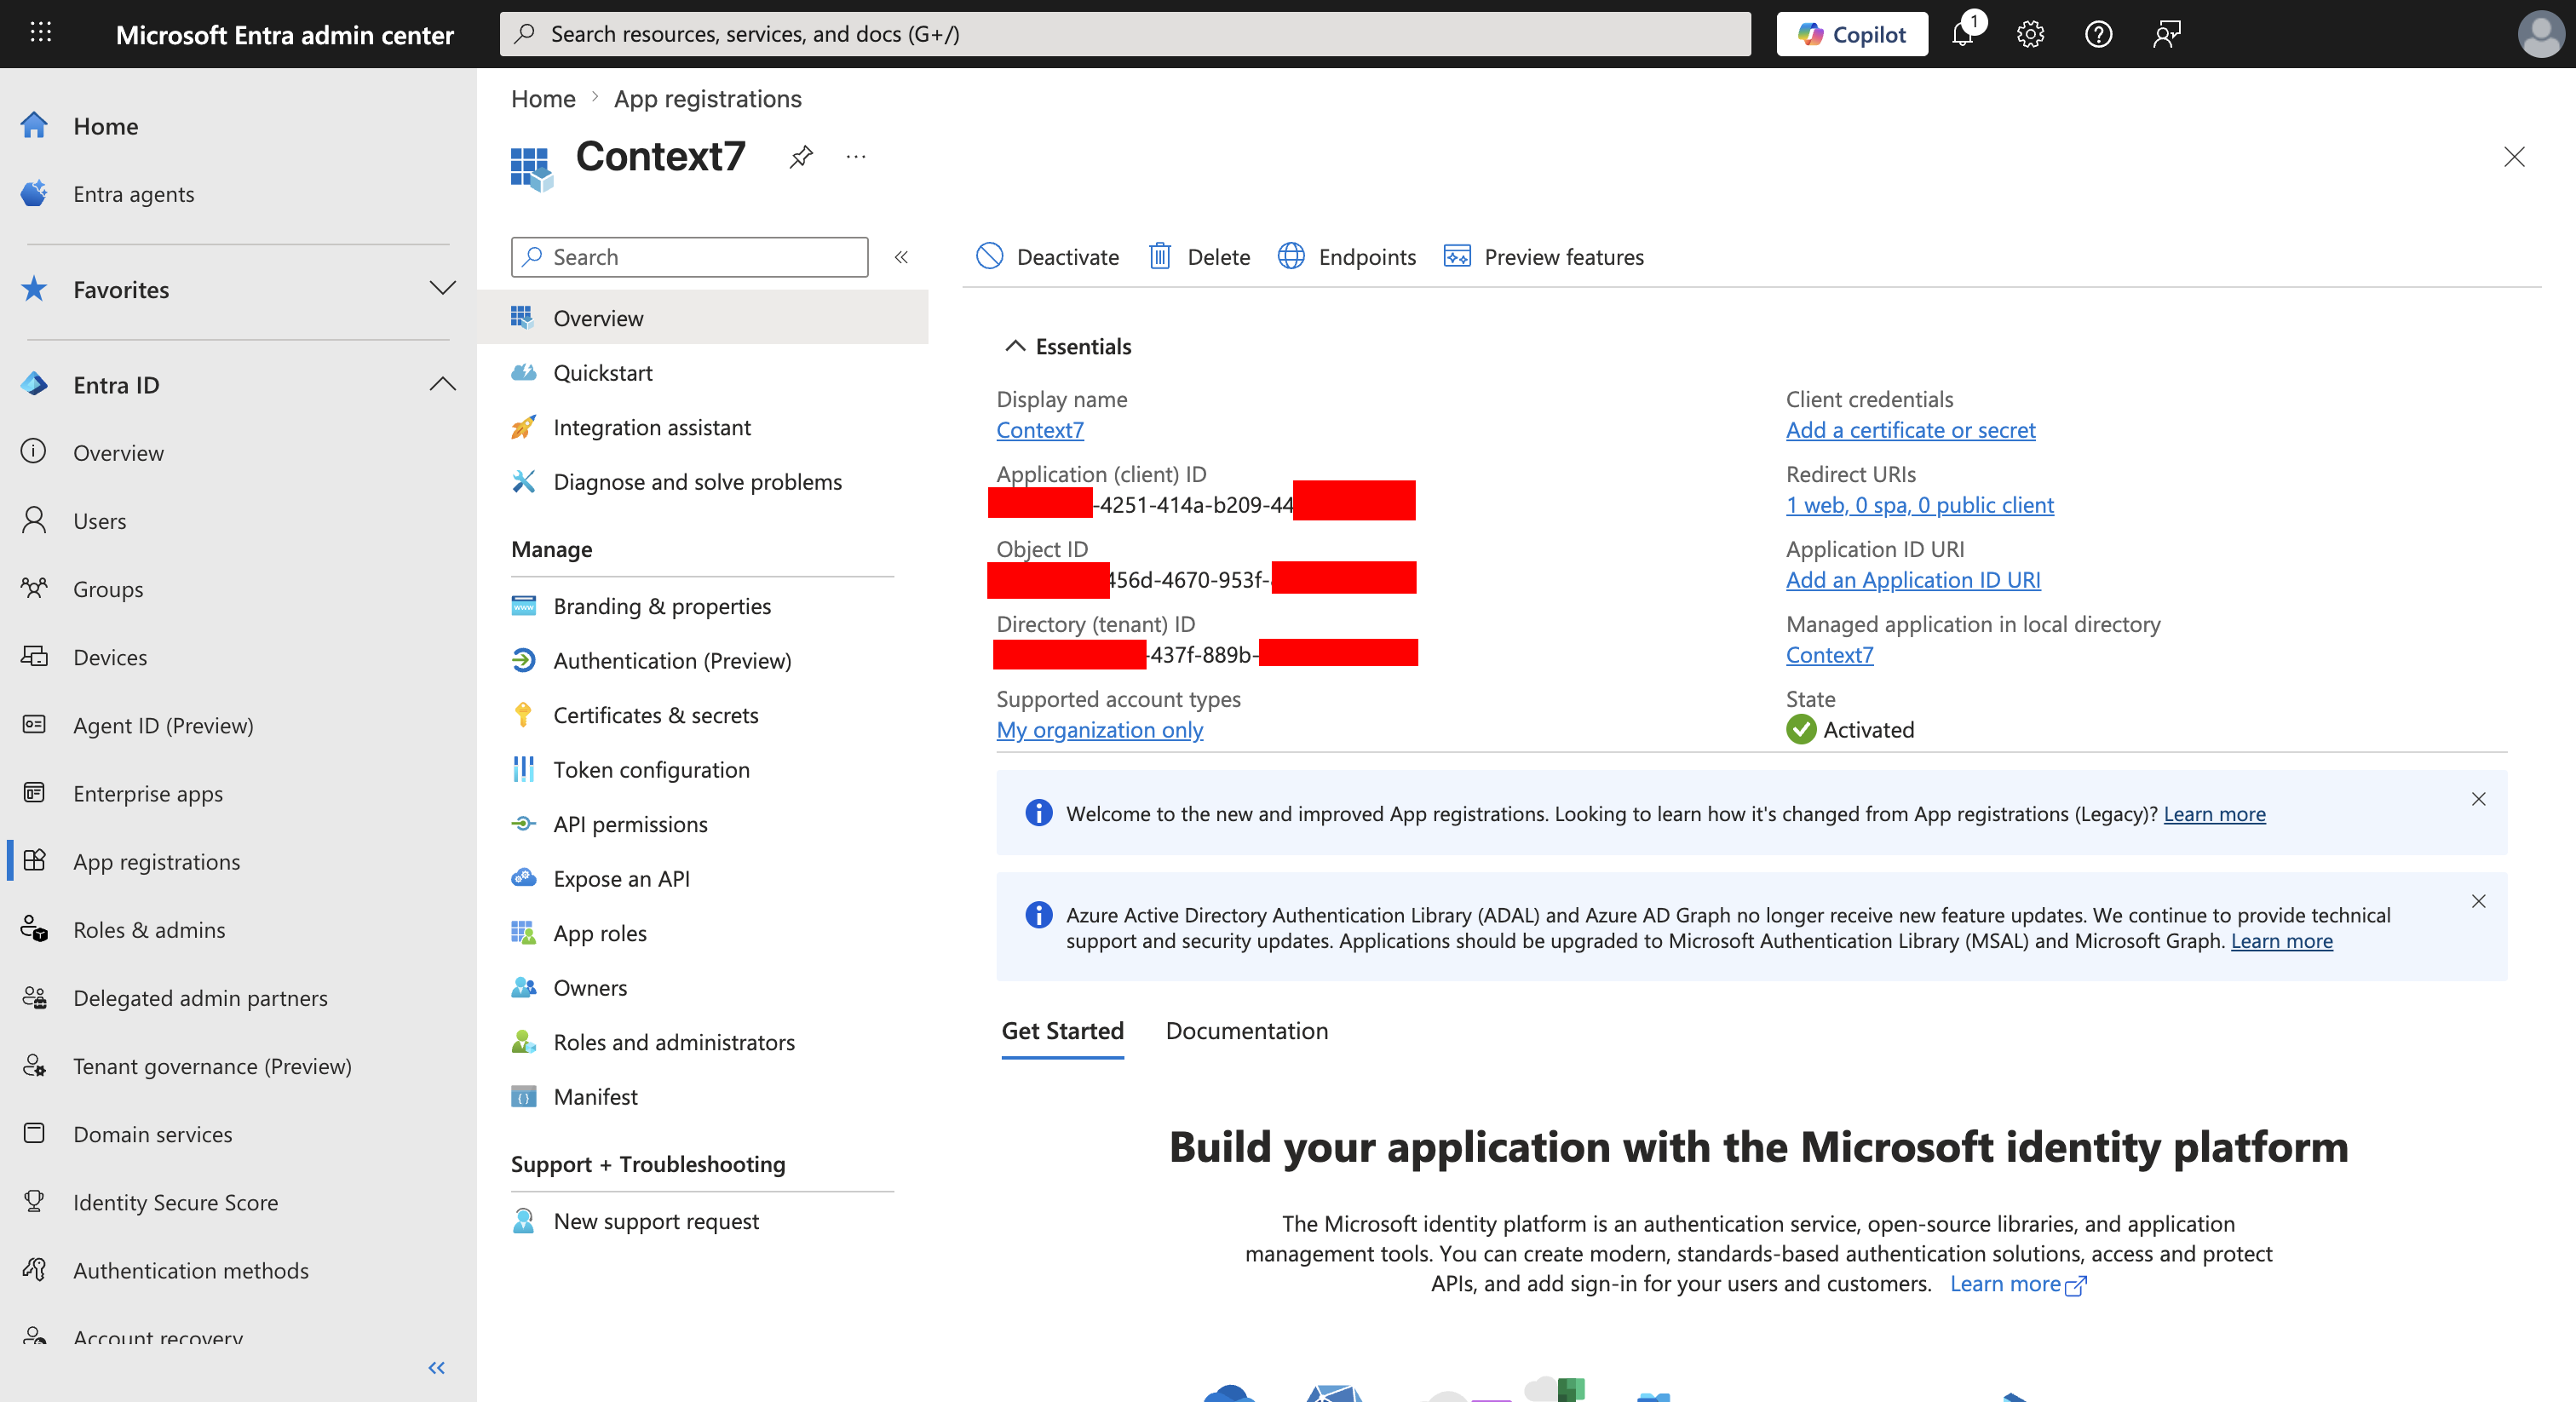This screenshot has height=1402, width=2576.
Task: Switch to the Documentation tab
Action: tap(1247, 1031)
